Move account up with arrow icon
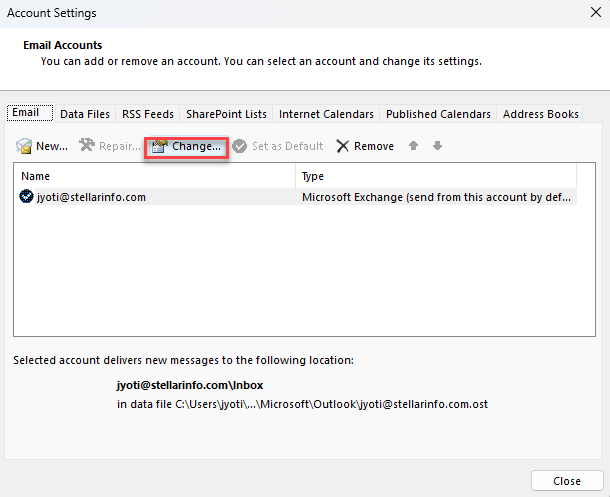 [413, 146]
